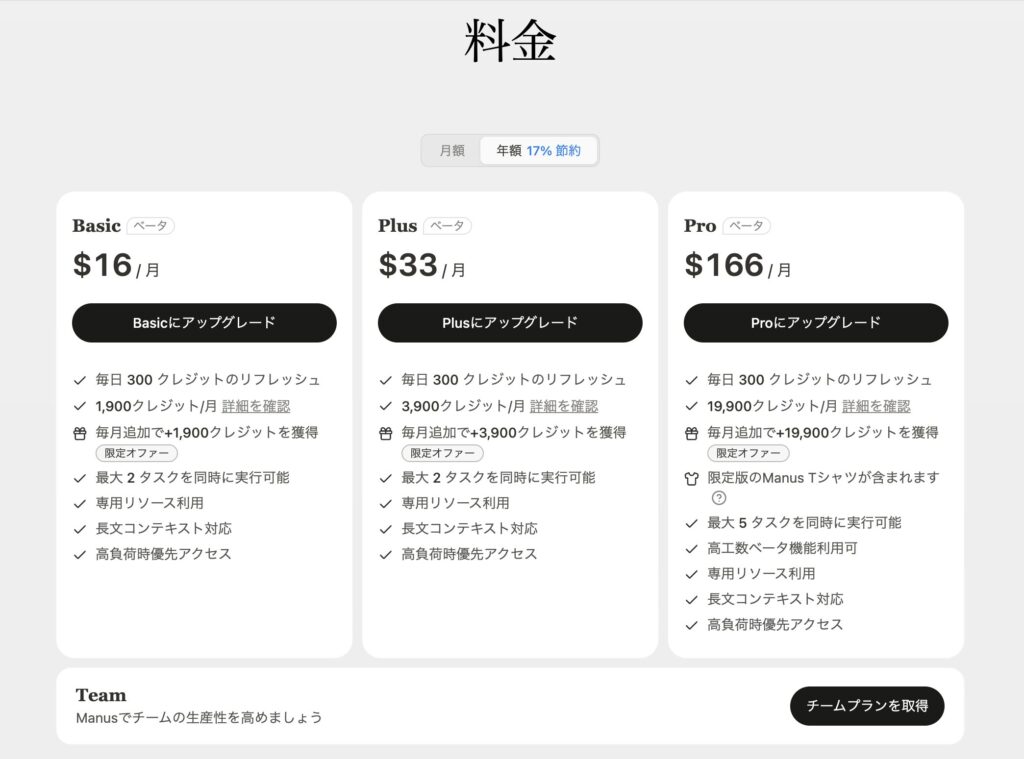Screen dimensions: 1024x759
Task: Click question mark help icon under T-shirt row
Action: [718, 498]
